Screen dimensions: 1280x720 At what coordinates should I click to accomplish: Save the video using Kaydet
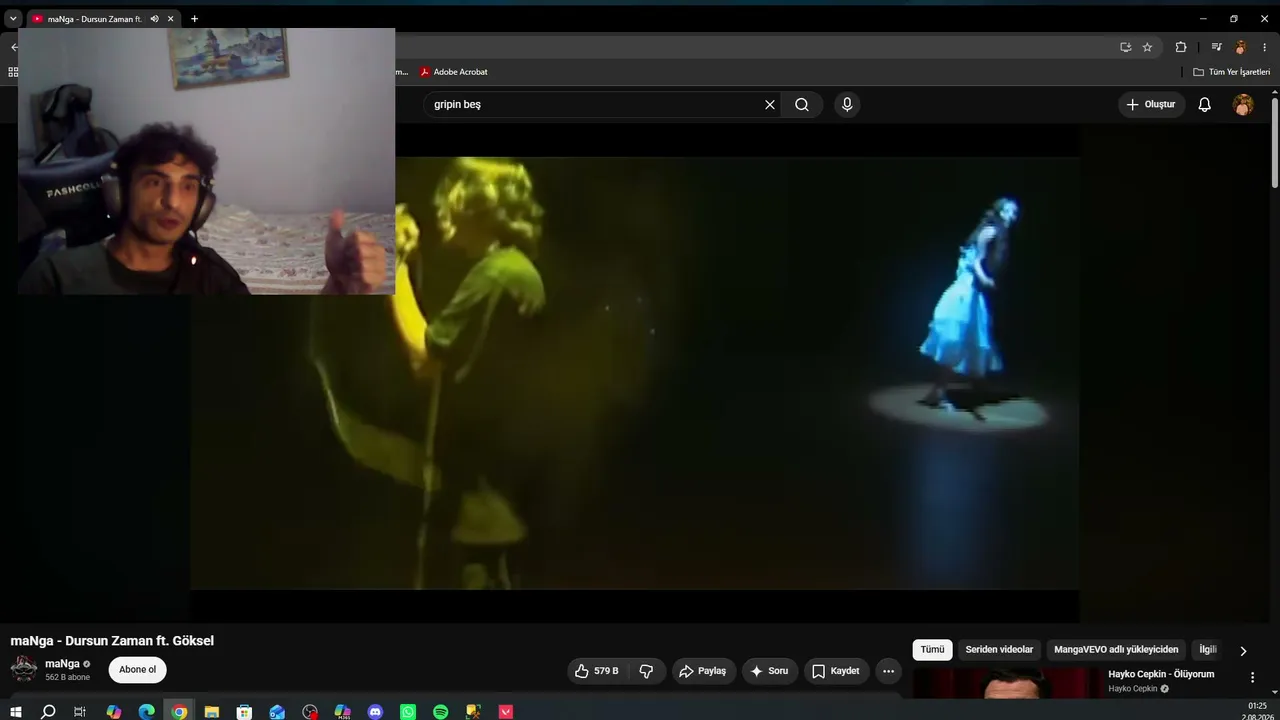click(x=836, y=671)
